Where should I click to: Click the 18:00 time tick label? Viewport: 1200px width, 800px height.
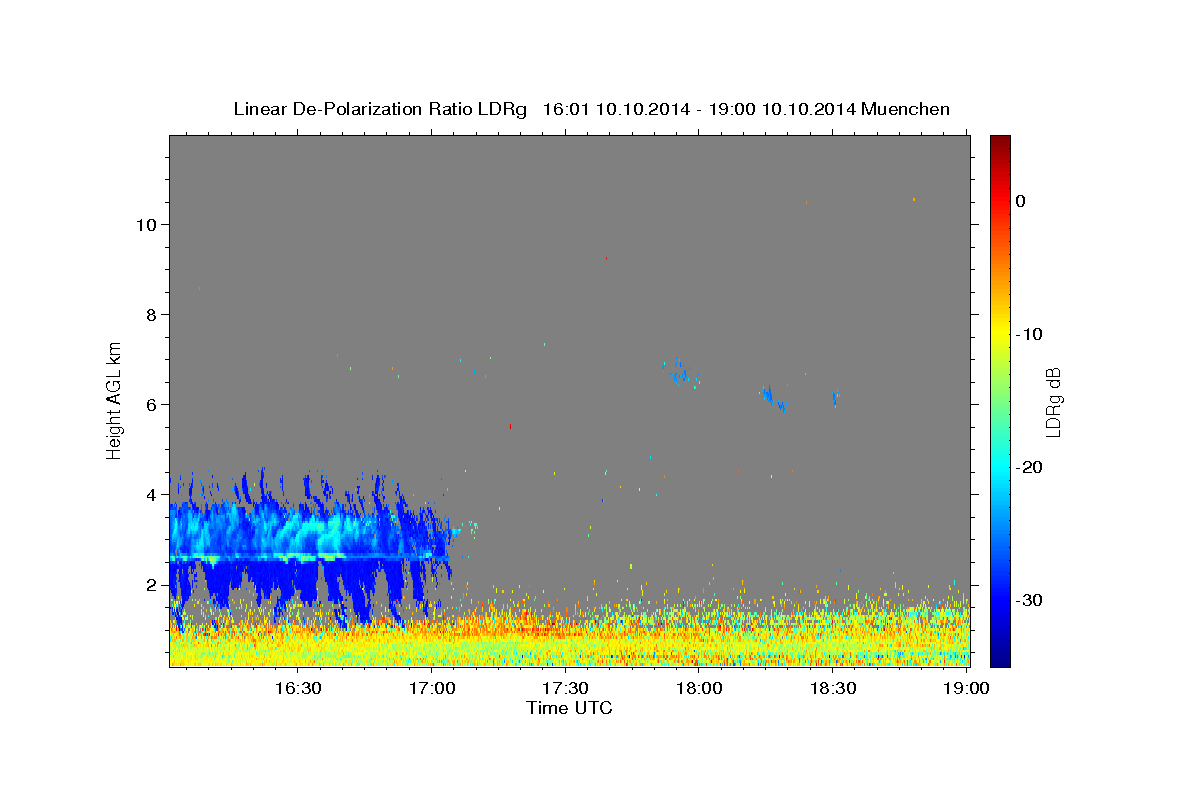click(699, 688)
